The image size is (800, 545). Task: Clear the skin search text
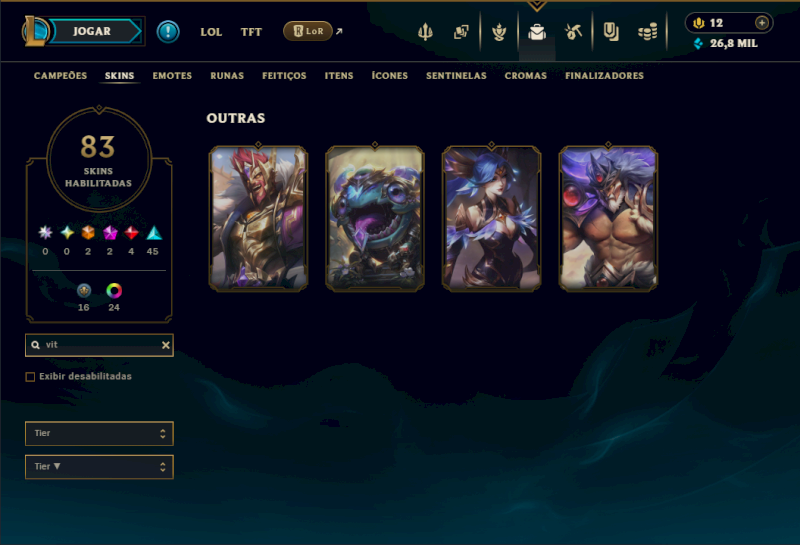pyautogui.click(x=166, y=345)
